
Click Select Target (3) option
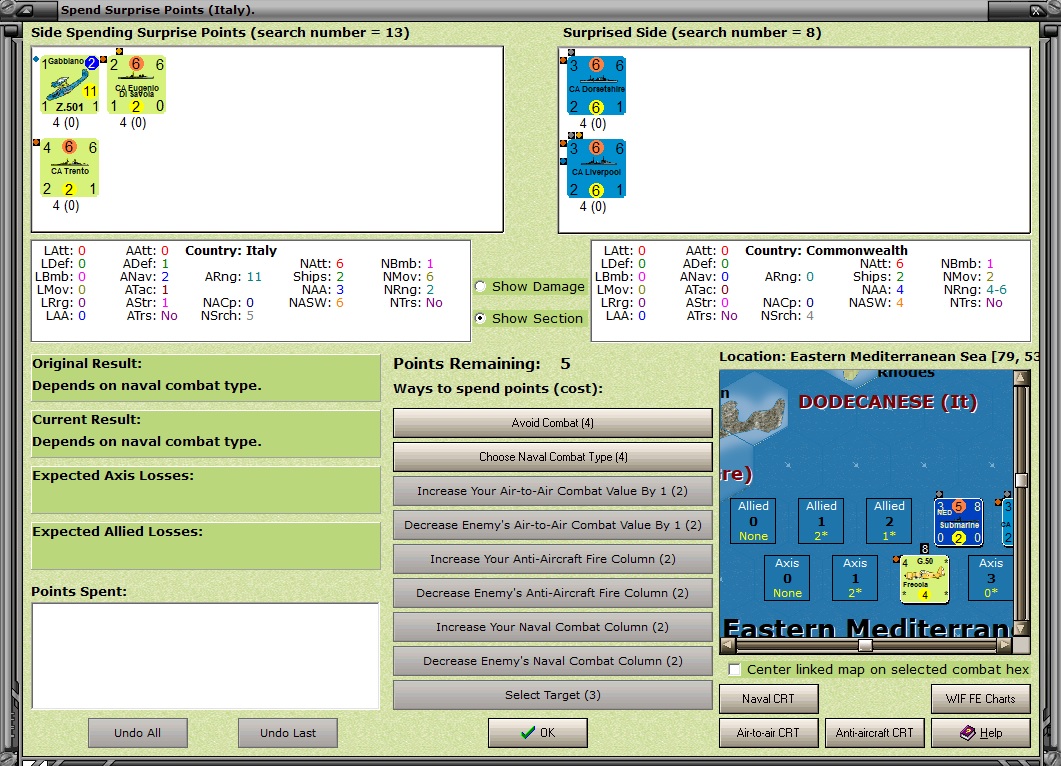tap(552, 695)
